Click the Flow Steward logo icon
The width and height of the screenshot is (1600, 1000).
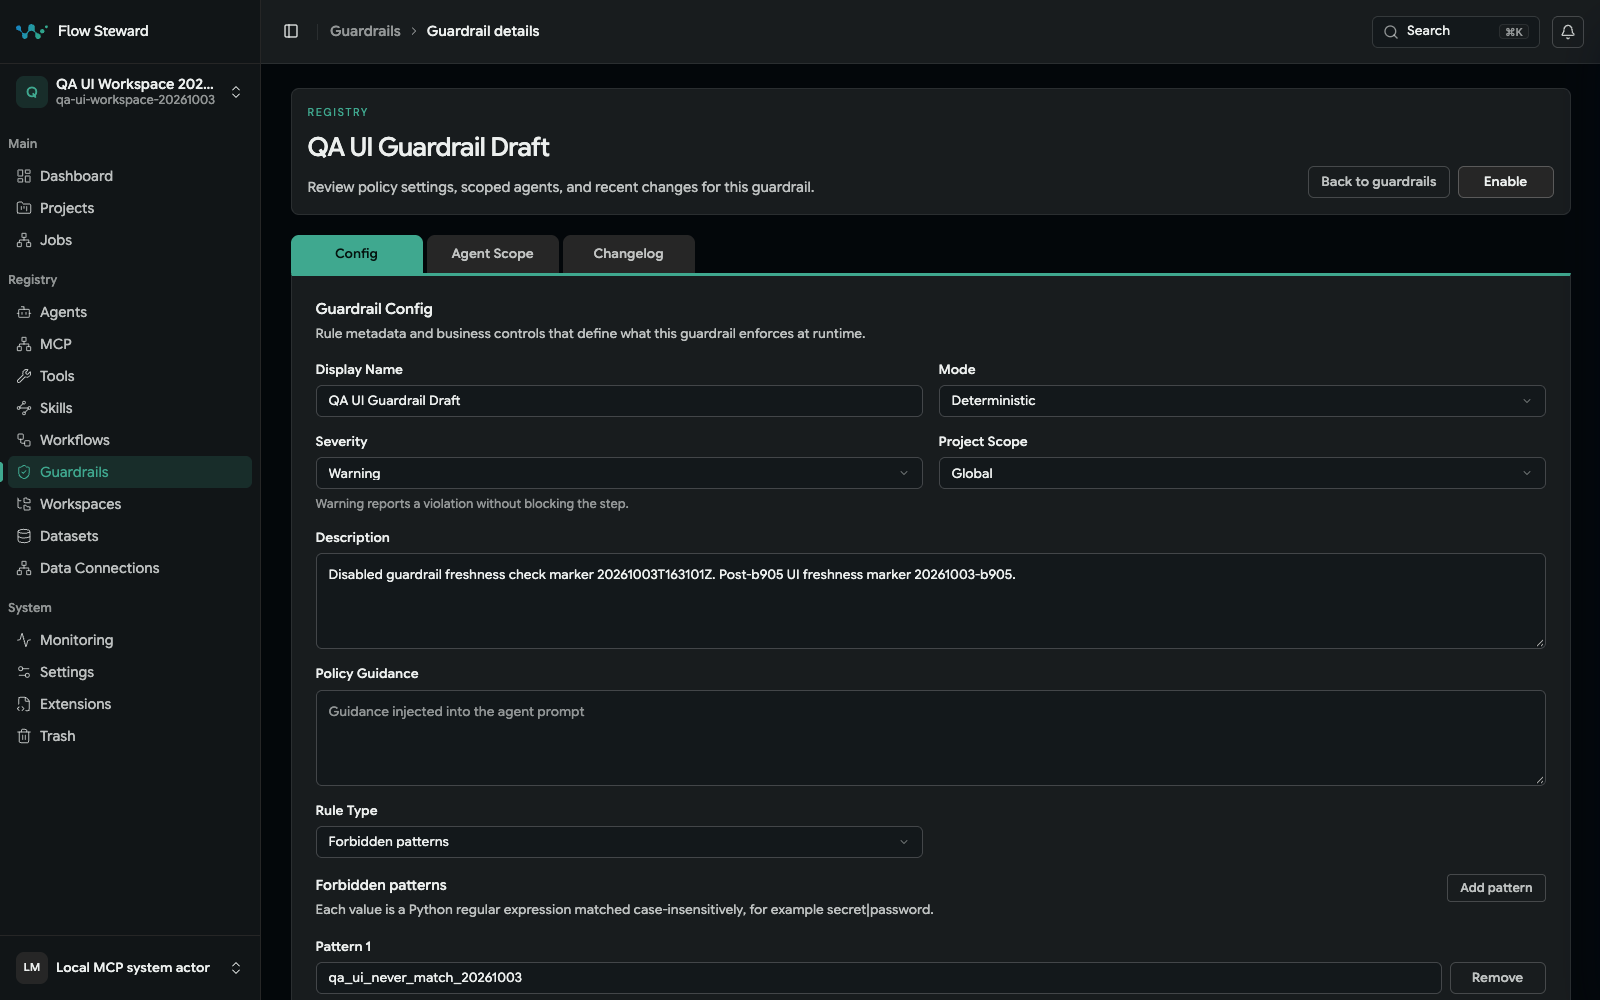tap(32, 31)
